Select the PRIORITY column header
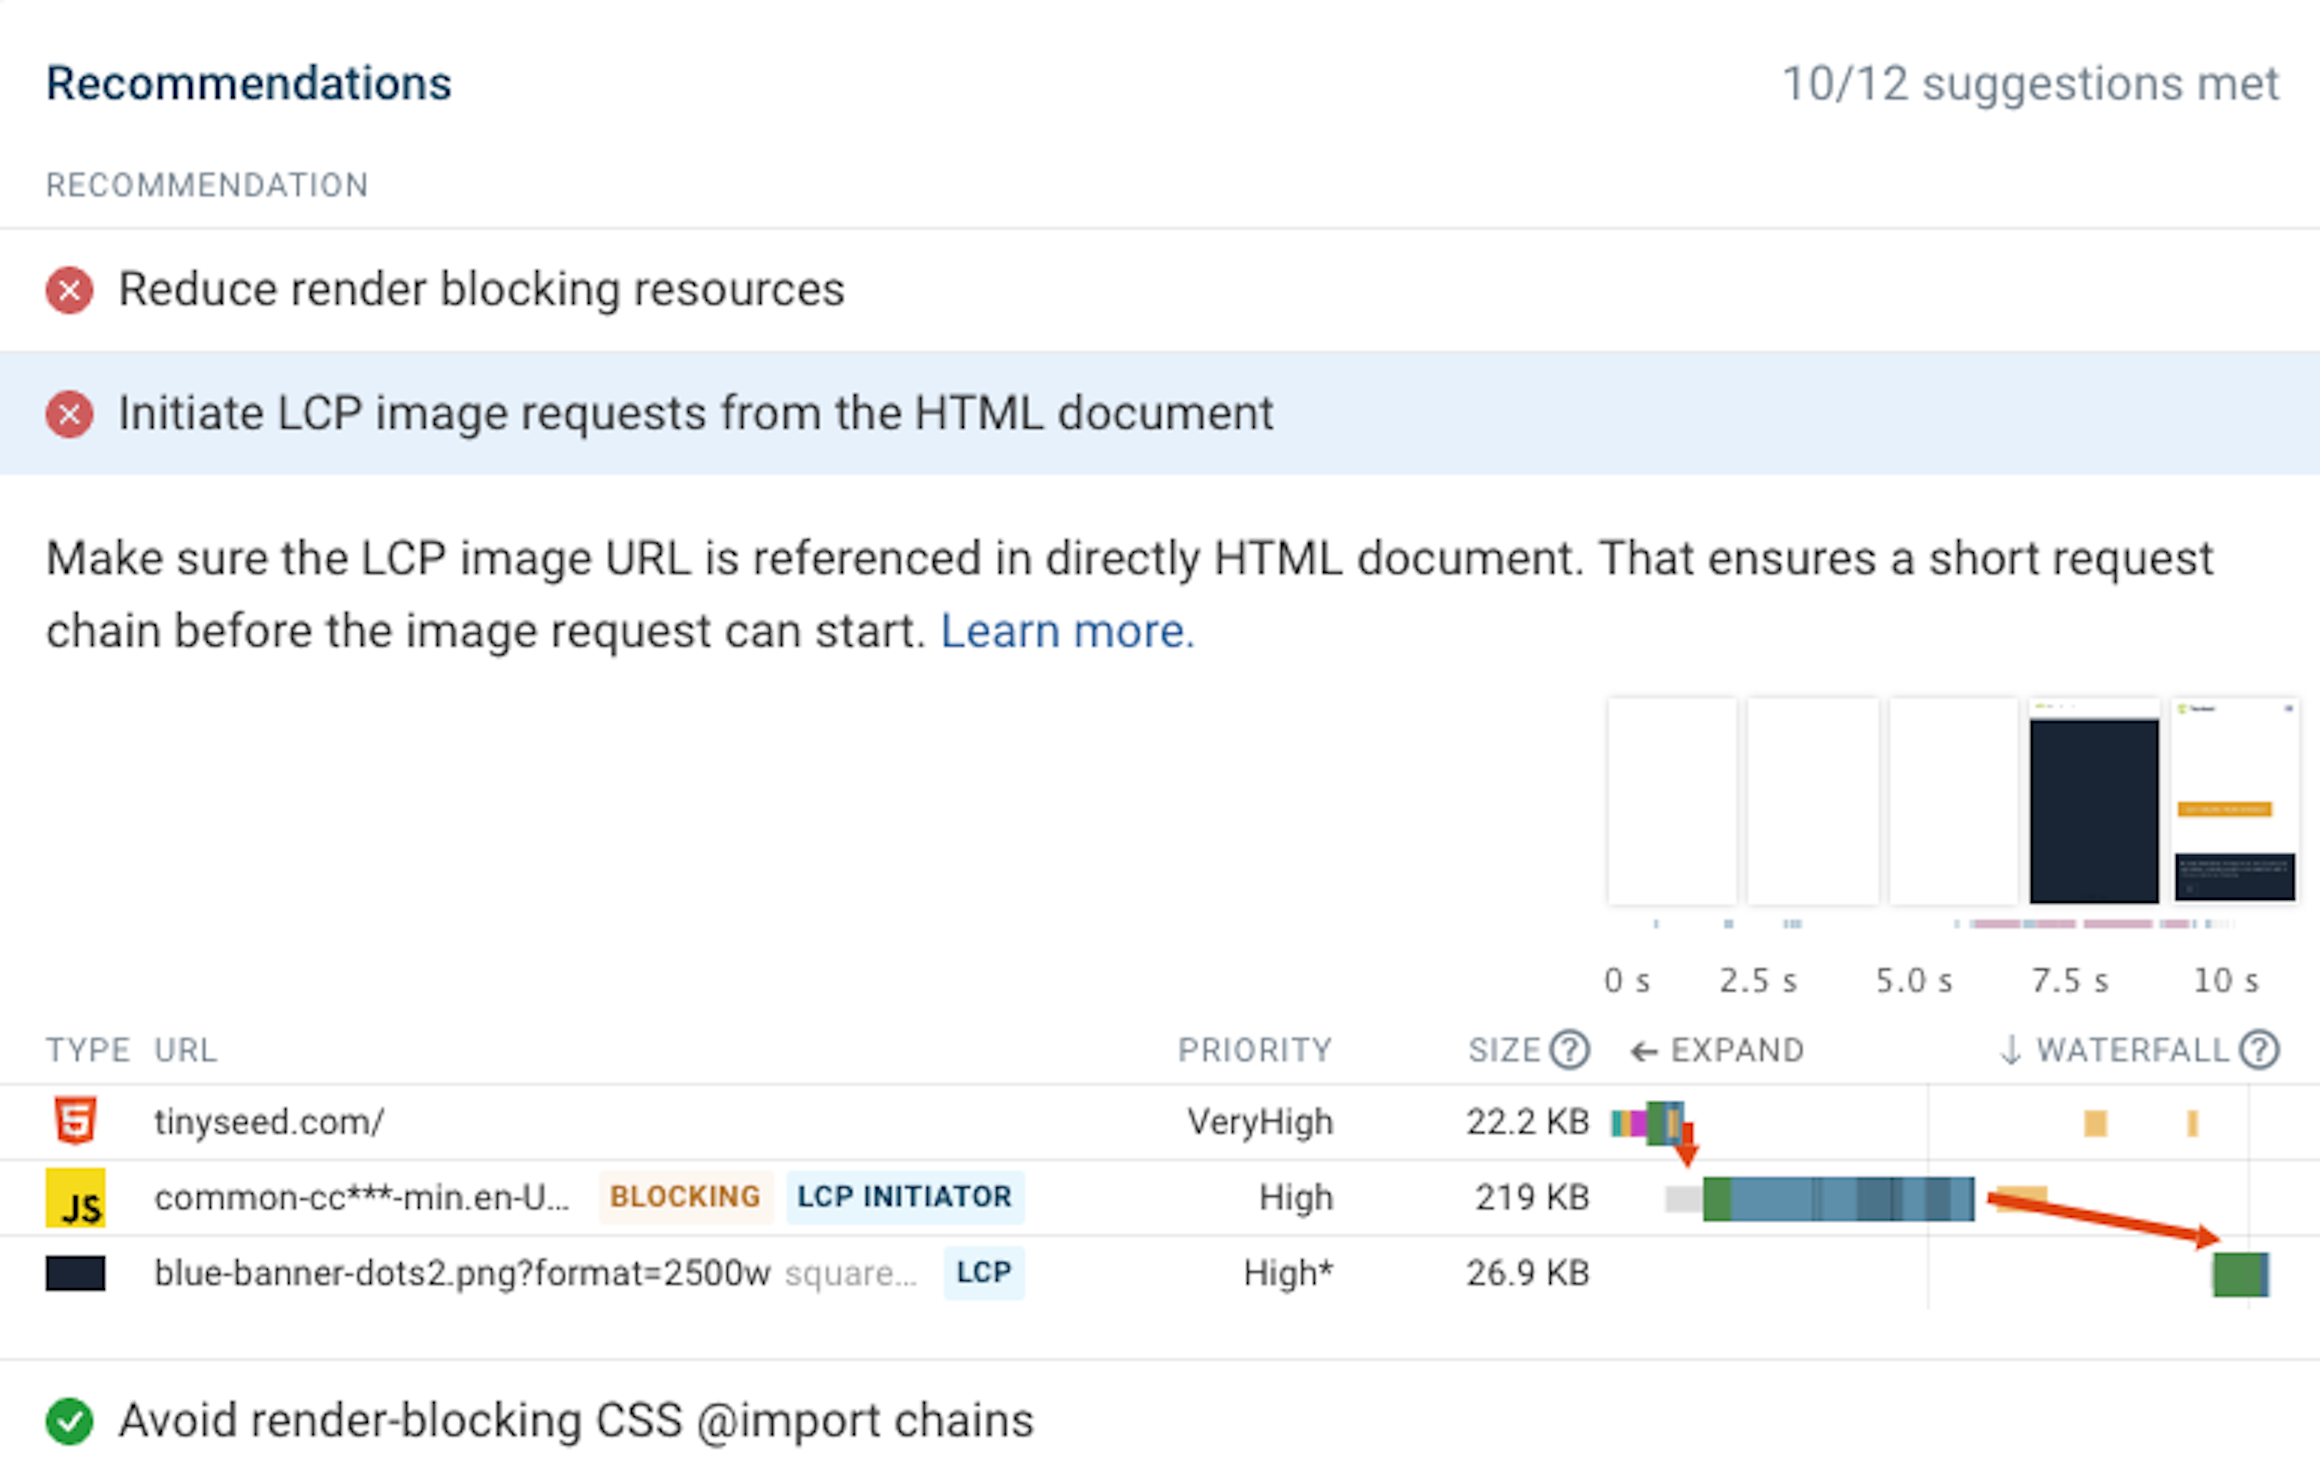Screen dimensions: 2320x1476 tap(1256, 1050)
